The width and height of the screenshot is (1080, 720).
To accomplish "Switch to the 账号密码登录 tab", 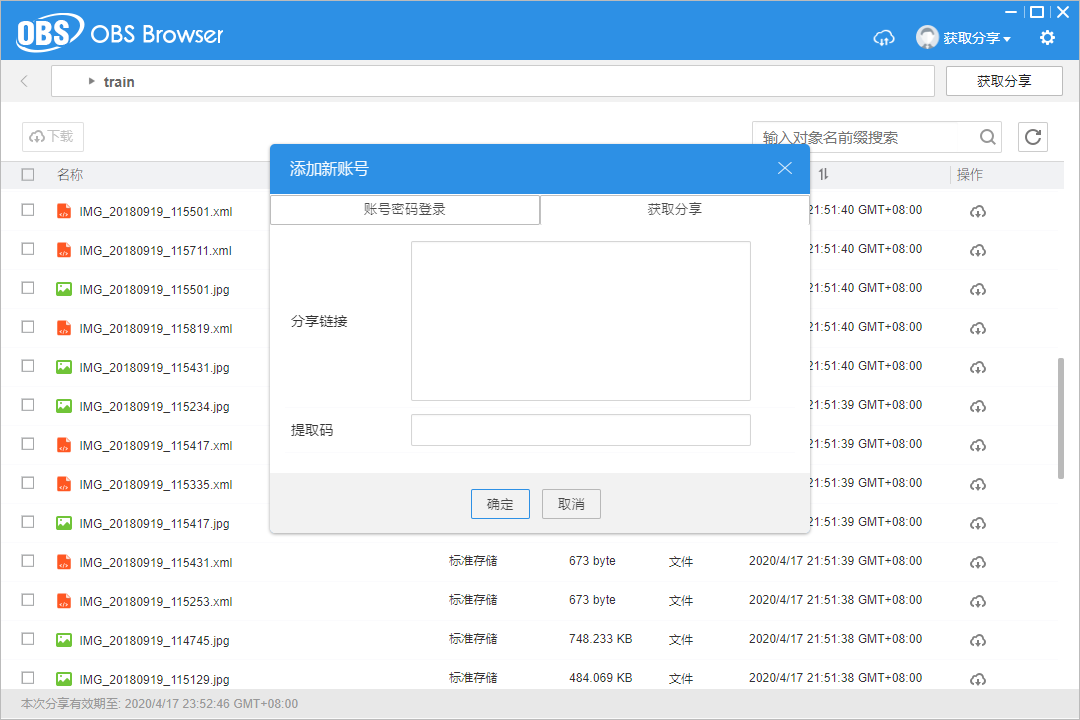I will (x=404, y=210).
